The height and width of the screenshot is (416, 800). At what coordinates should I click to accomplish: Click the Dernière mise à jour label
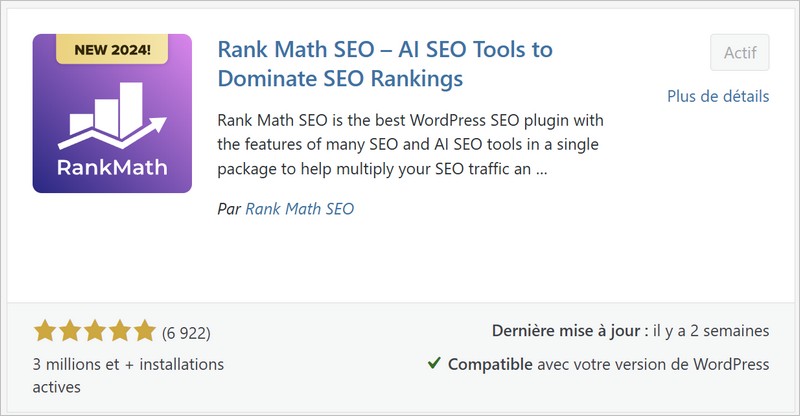point(565,331)
